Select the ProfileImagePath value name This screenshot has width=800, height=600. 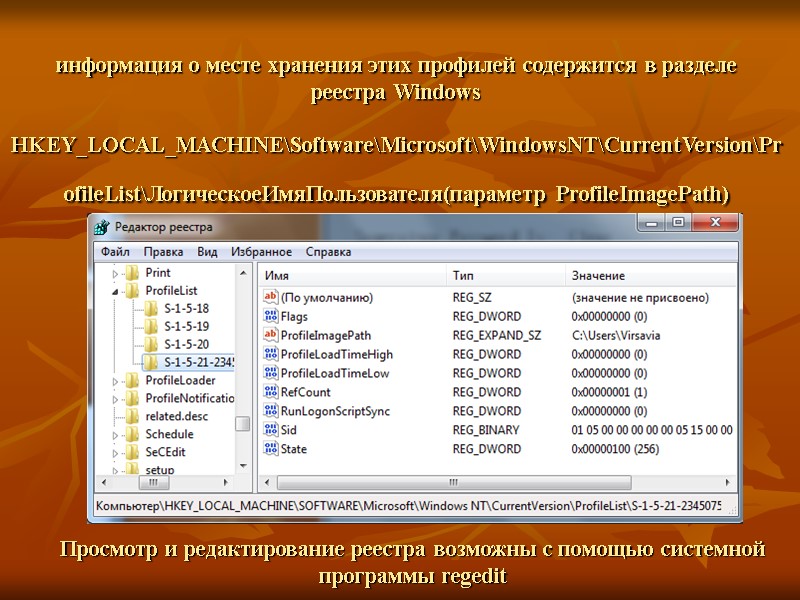coord(326,335)
